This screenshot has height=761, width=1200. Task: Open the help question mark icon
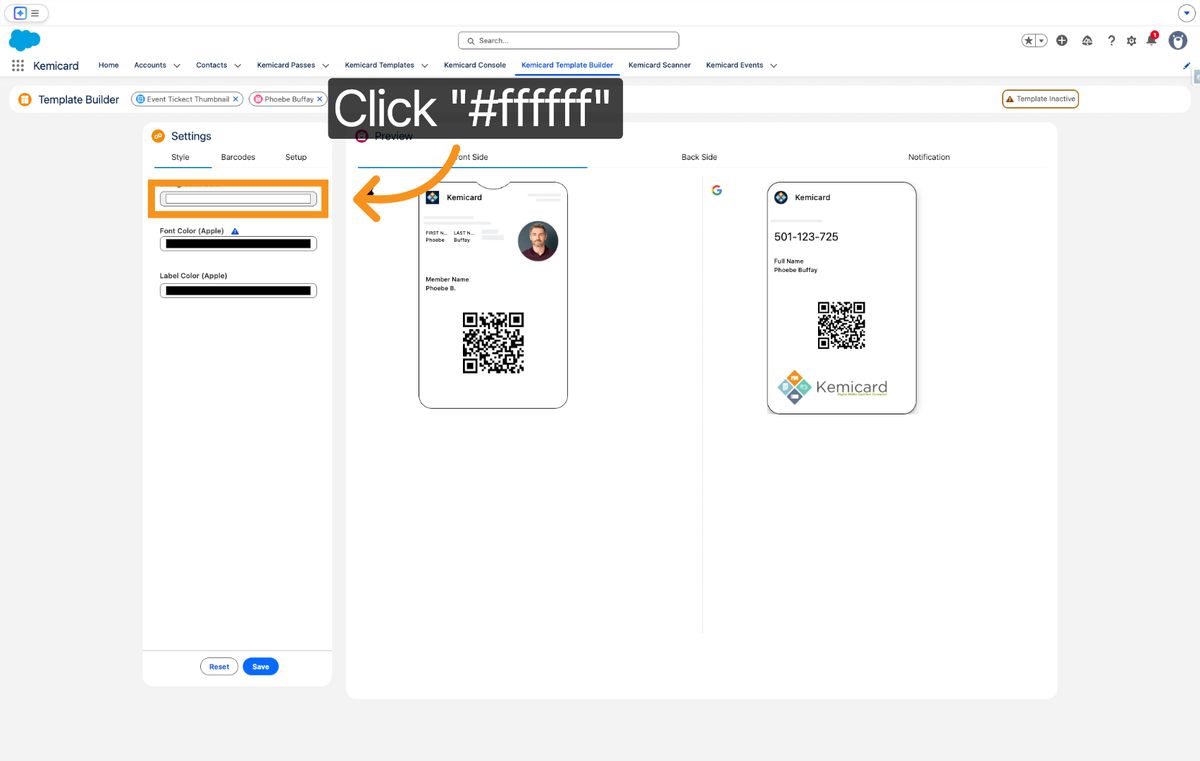[1111, 40]
